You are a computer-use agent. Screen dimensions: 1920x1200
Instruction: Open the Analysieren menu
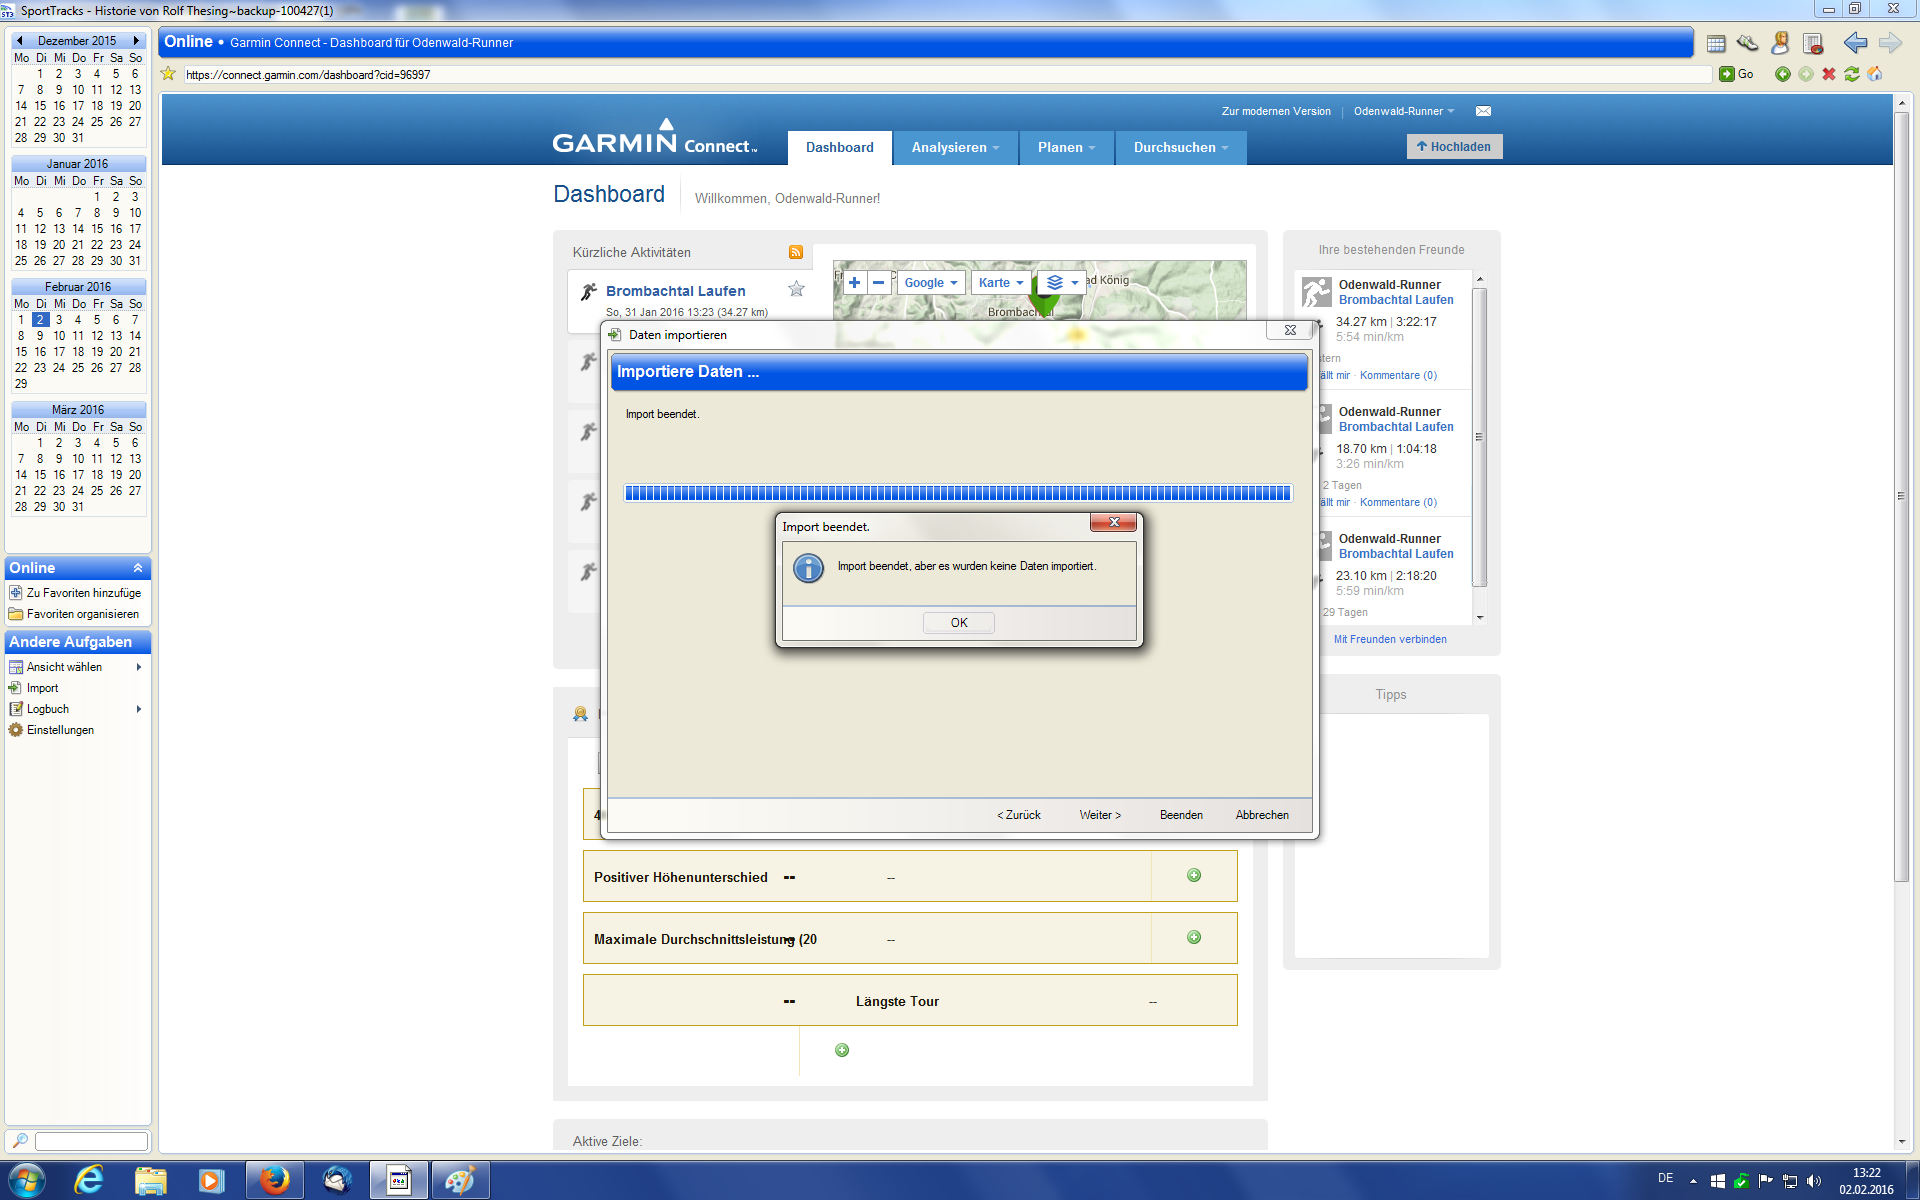pos(955,147)
